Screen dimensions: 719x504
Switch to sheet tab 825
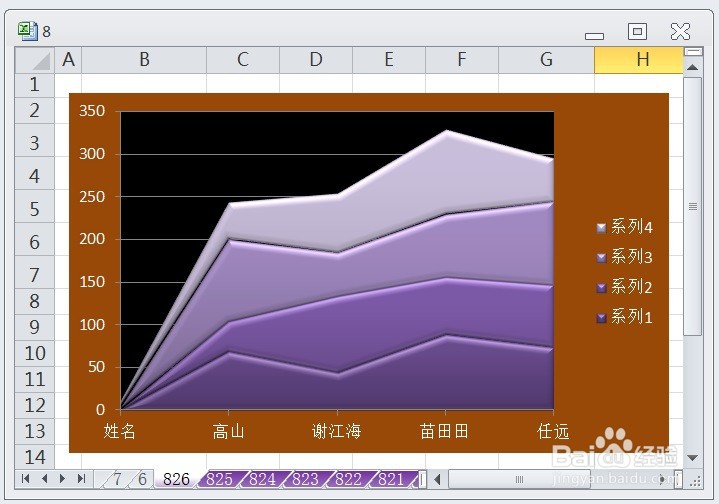point(219,479)
